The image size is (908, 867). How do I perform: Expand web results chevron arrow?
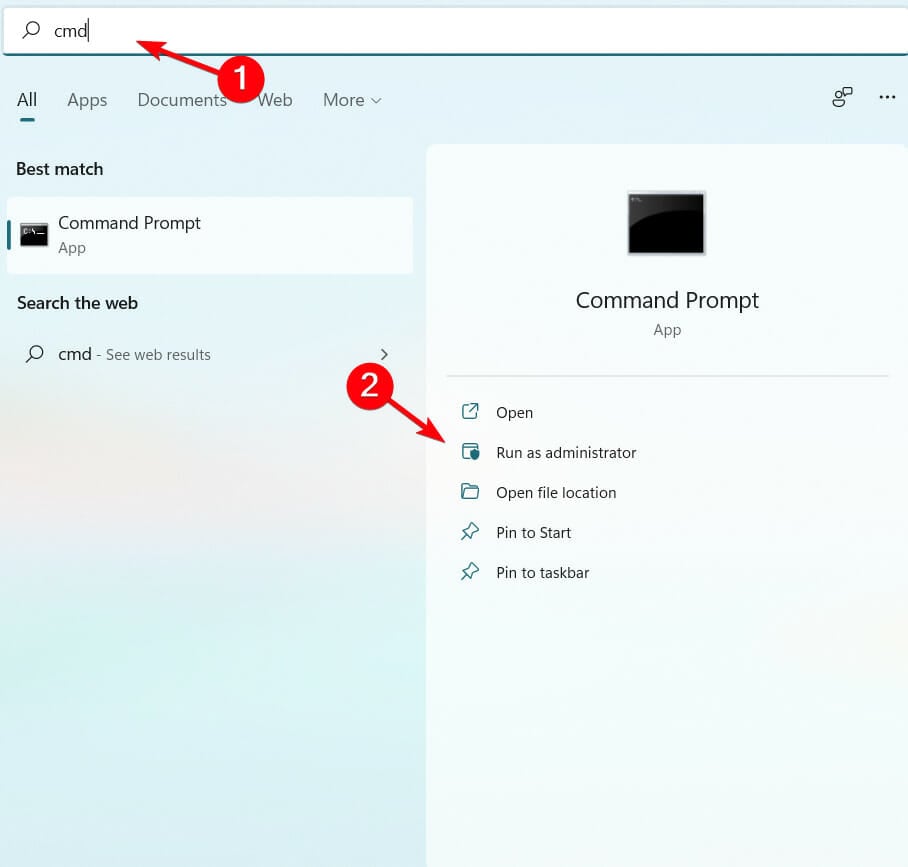[x=384, y=354]
